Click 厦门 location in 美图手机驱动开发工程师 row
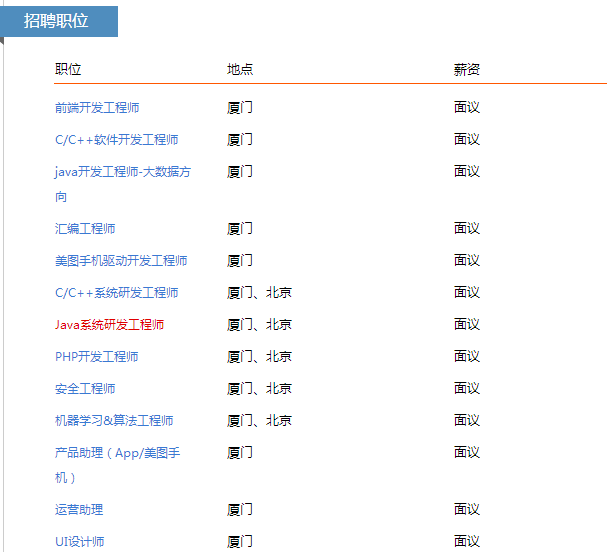Image resolution: width=607 pixels, height=552 pixels. (x=240, y=261)
